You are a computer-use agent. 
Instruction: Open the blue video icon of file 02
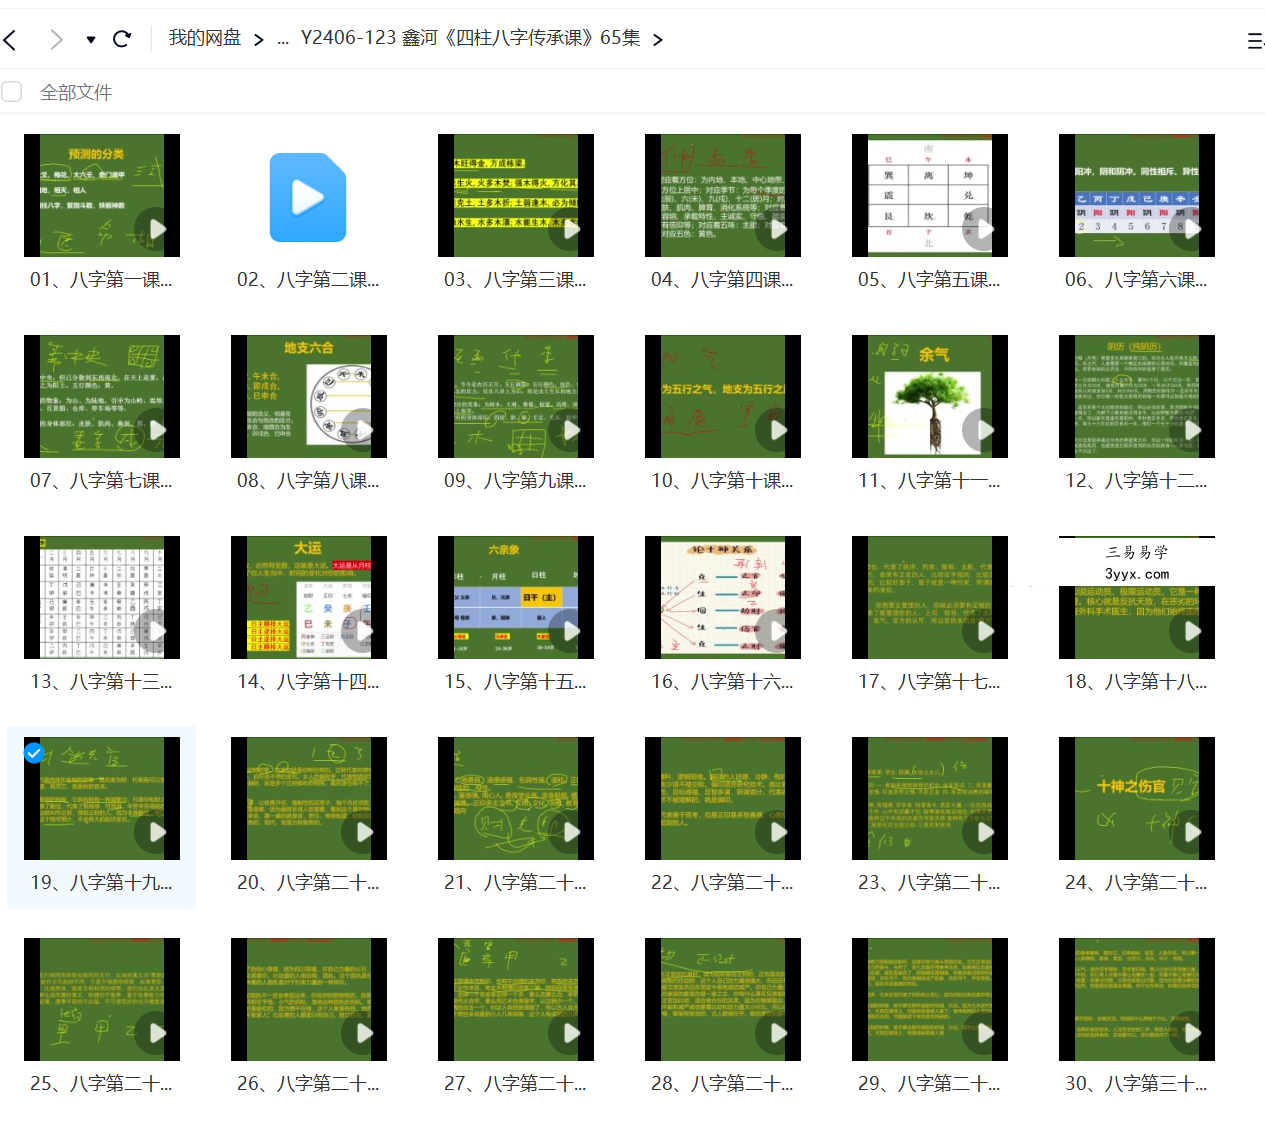click(x=308, y=197)
